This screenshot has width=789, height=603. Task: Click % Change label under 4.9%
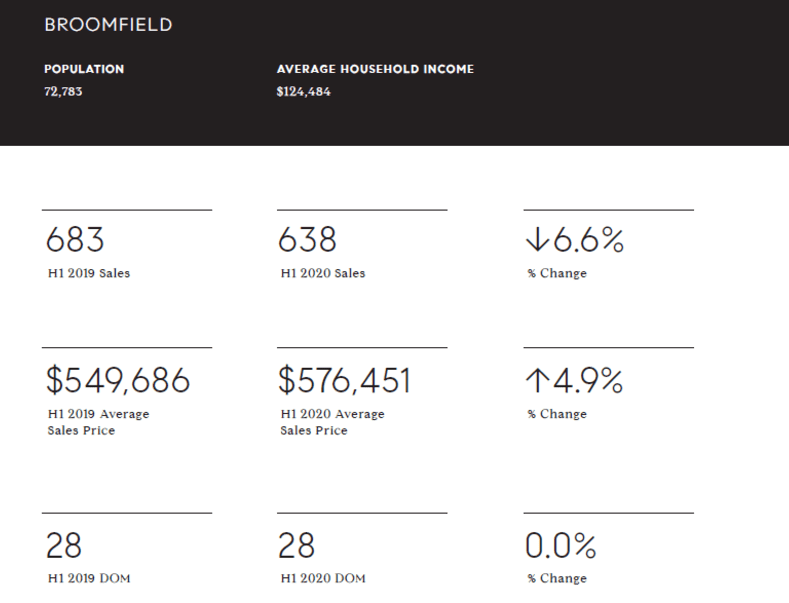(557, 414)
